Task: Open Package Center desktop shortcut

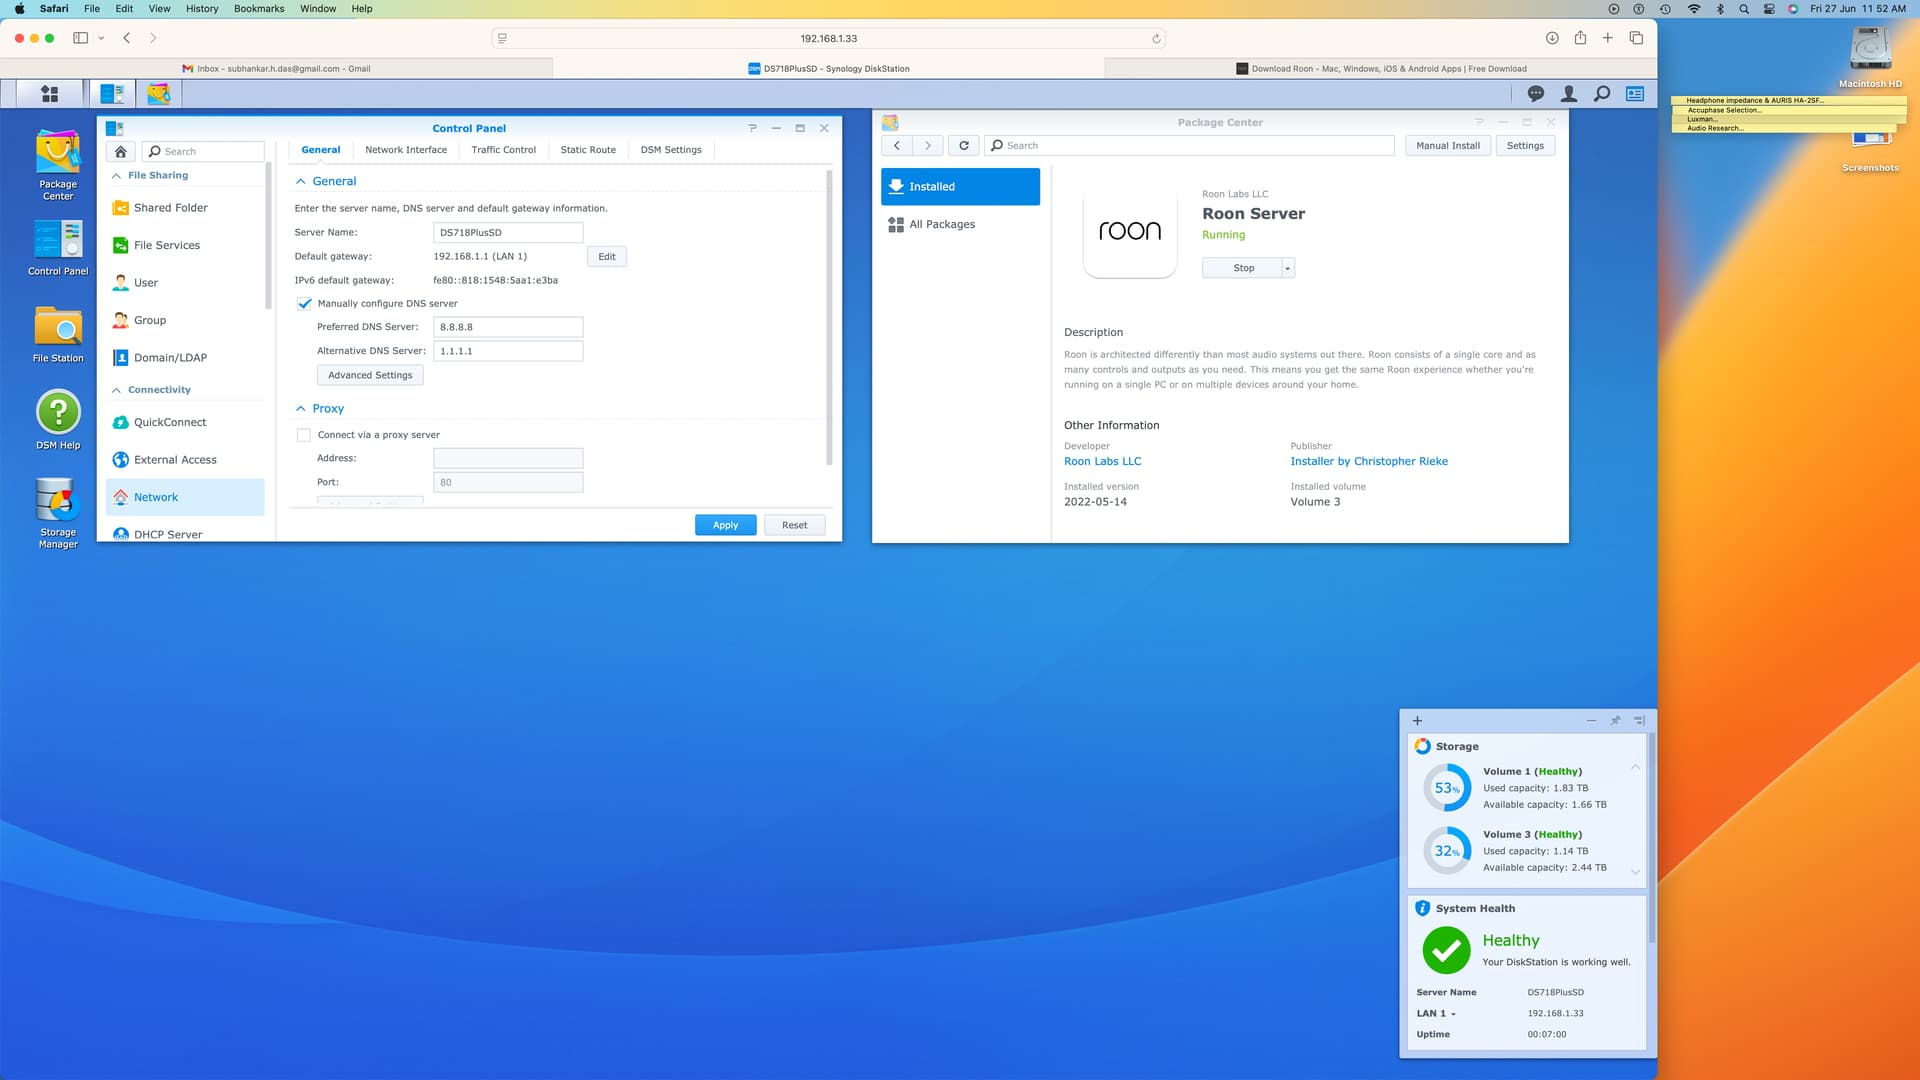Action: click(58, 165)
